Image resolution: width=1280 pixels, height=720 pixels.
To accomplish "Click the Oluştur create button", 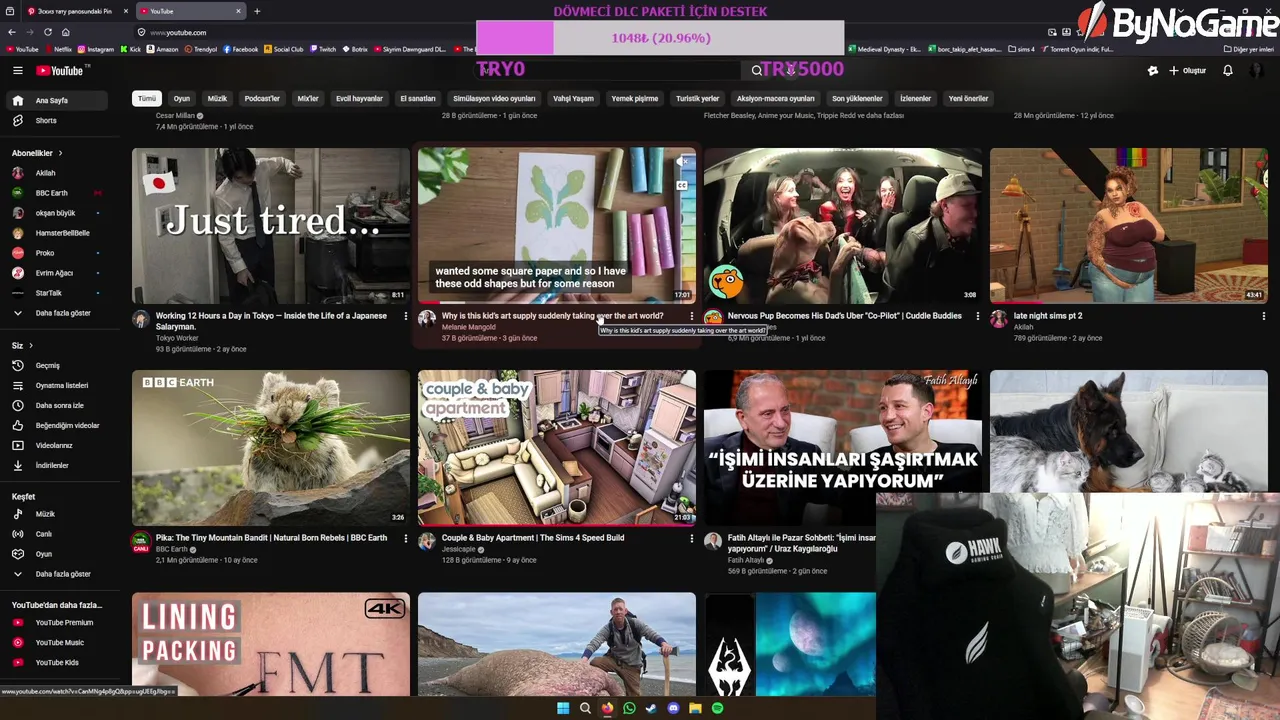I will pos(1187,71).
